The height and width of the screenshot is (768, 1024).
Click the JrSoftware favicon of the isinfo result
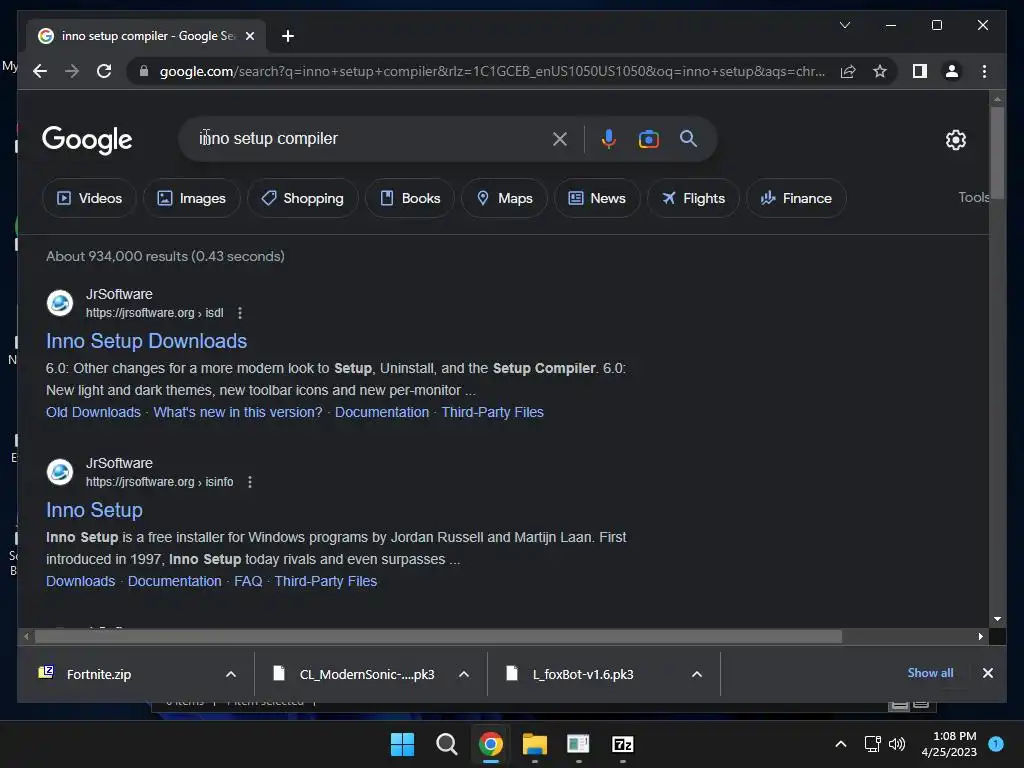pos(60,472)
